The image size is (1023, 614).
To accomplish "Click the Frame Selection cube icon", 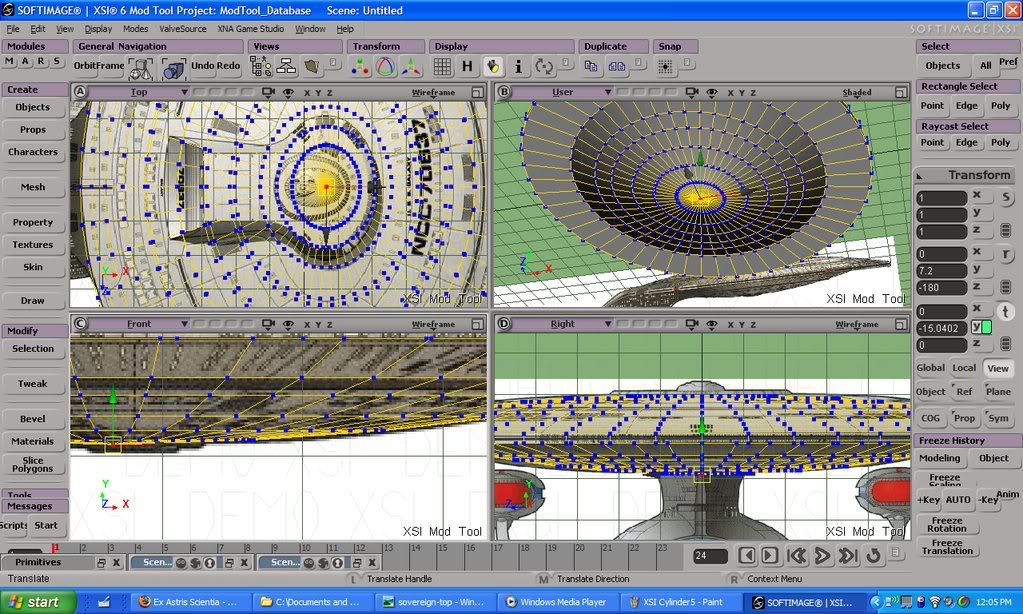I will [x=173, y=68].
